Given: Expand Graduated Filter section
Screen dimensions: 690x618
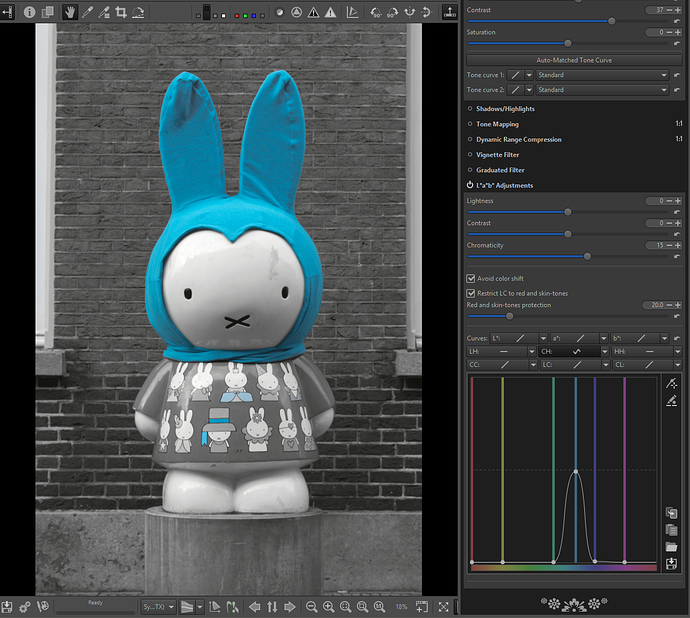Looking at the screenshot, I should click(x=500, y=170).
